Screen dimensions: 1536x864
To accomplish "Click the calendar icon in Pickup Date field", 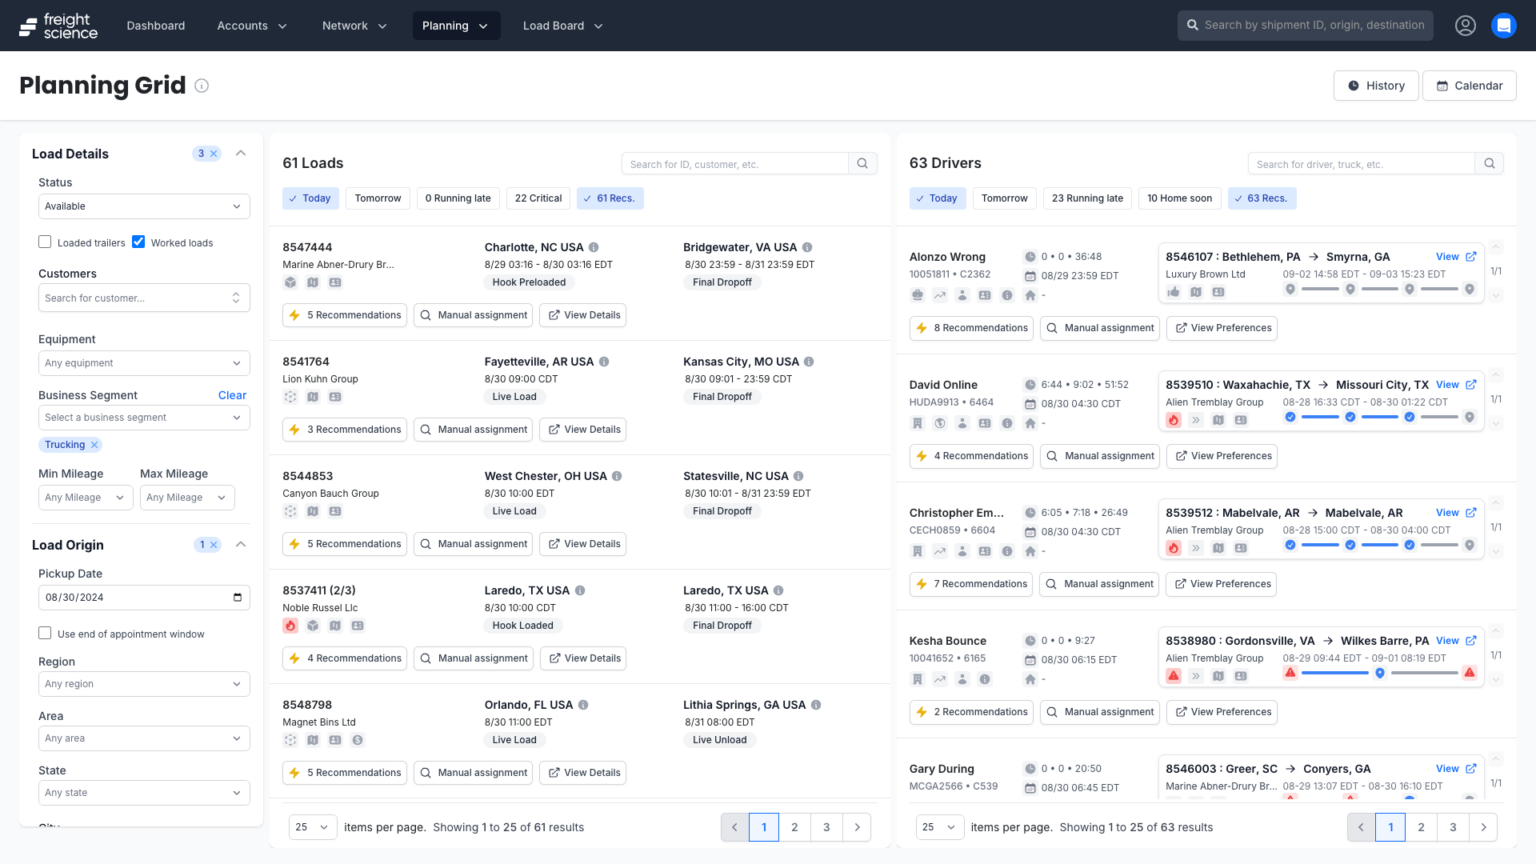I will [236, 597].
